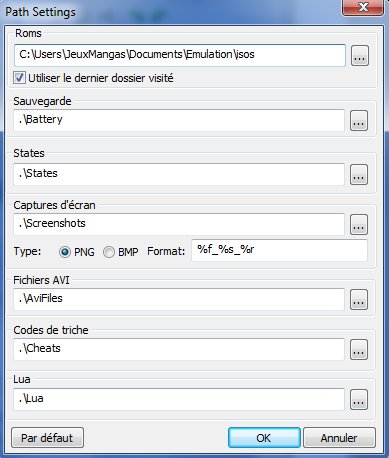Screen dimensions: 389x458
Task: Click into the .\States path field
Action: pyautogui.click(x=179, y=174)
